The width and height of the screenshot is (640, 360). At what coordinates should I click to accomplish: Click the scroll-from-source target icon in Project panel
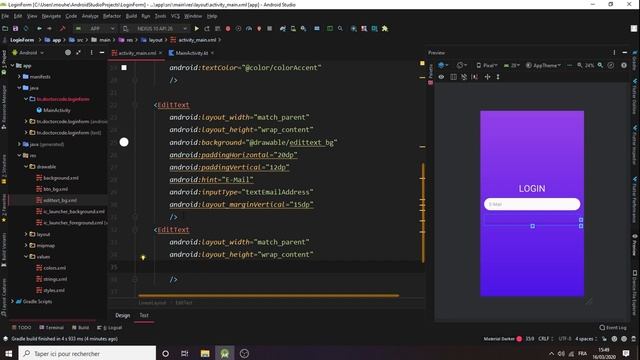tap(68, 53)
